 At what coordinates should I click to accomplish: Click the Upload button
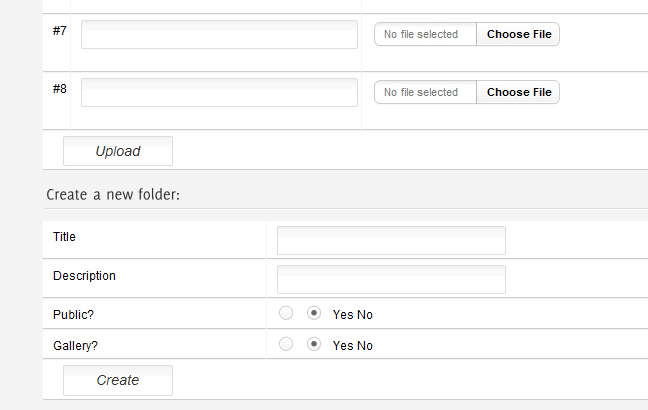pos(118,151)
